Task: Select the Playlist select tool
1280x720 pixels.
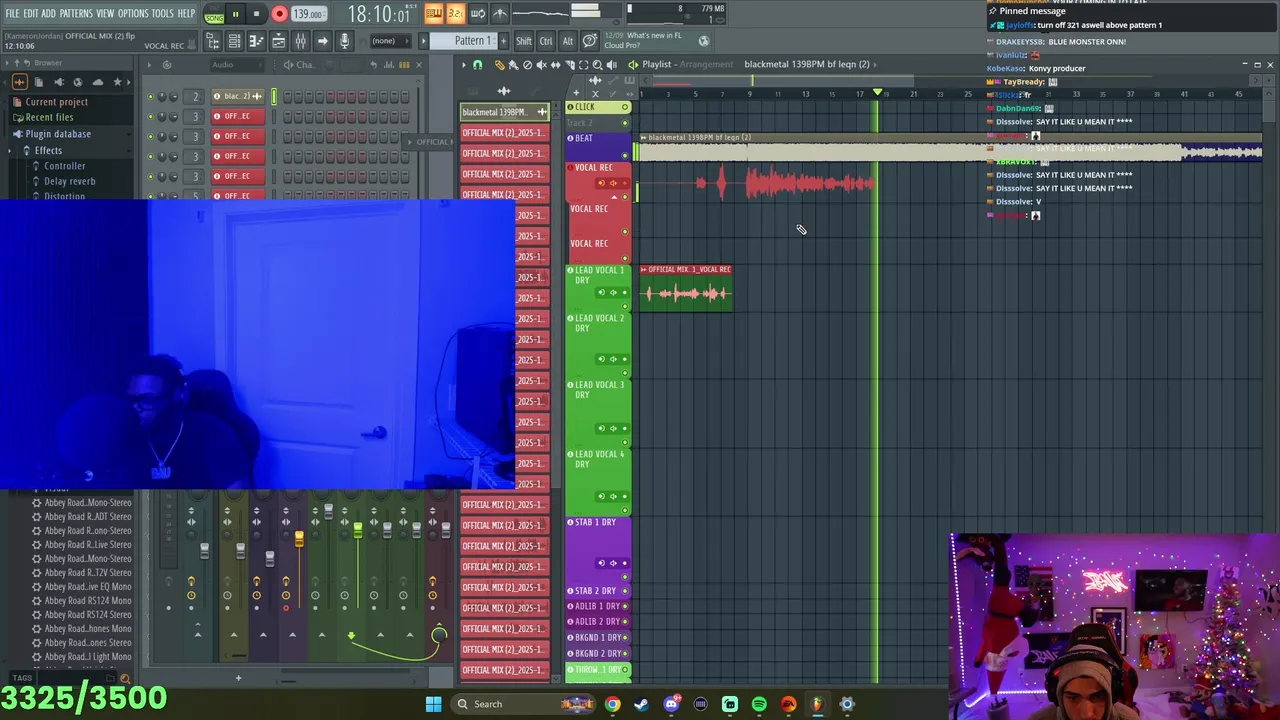Action: click(583, 65)
